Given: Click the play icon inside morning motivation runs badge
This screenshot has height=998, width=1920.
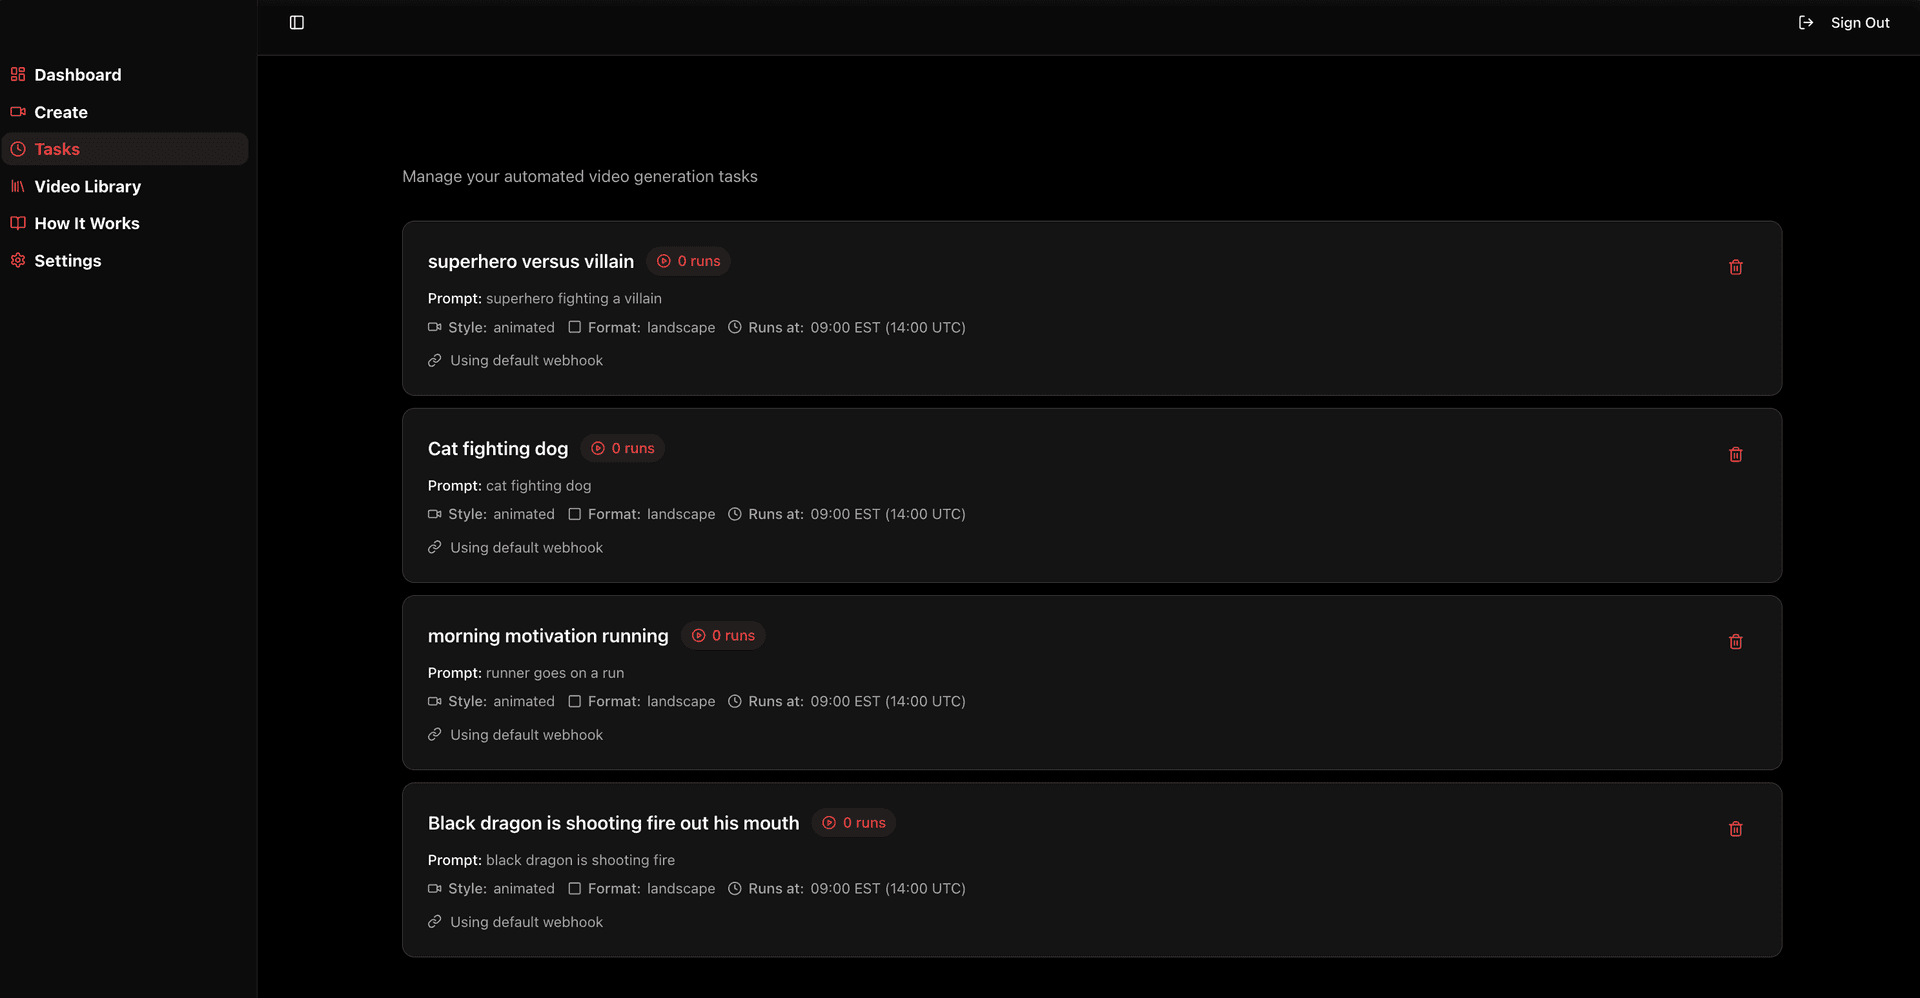Looking at the screenshot, I should point(697,635).
